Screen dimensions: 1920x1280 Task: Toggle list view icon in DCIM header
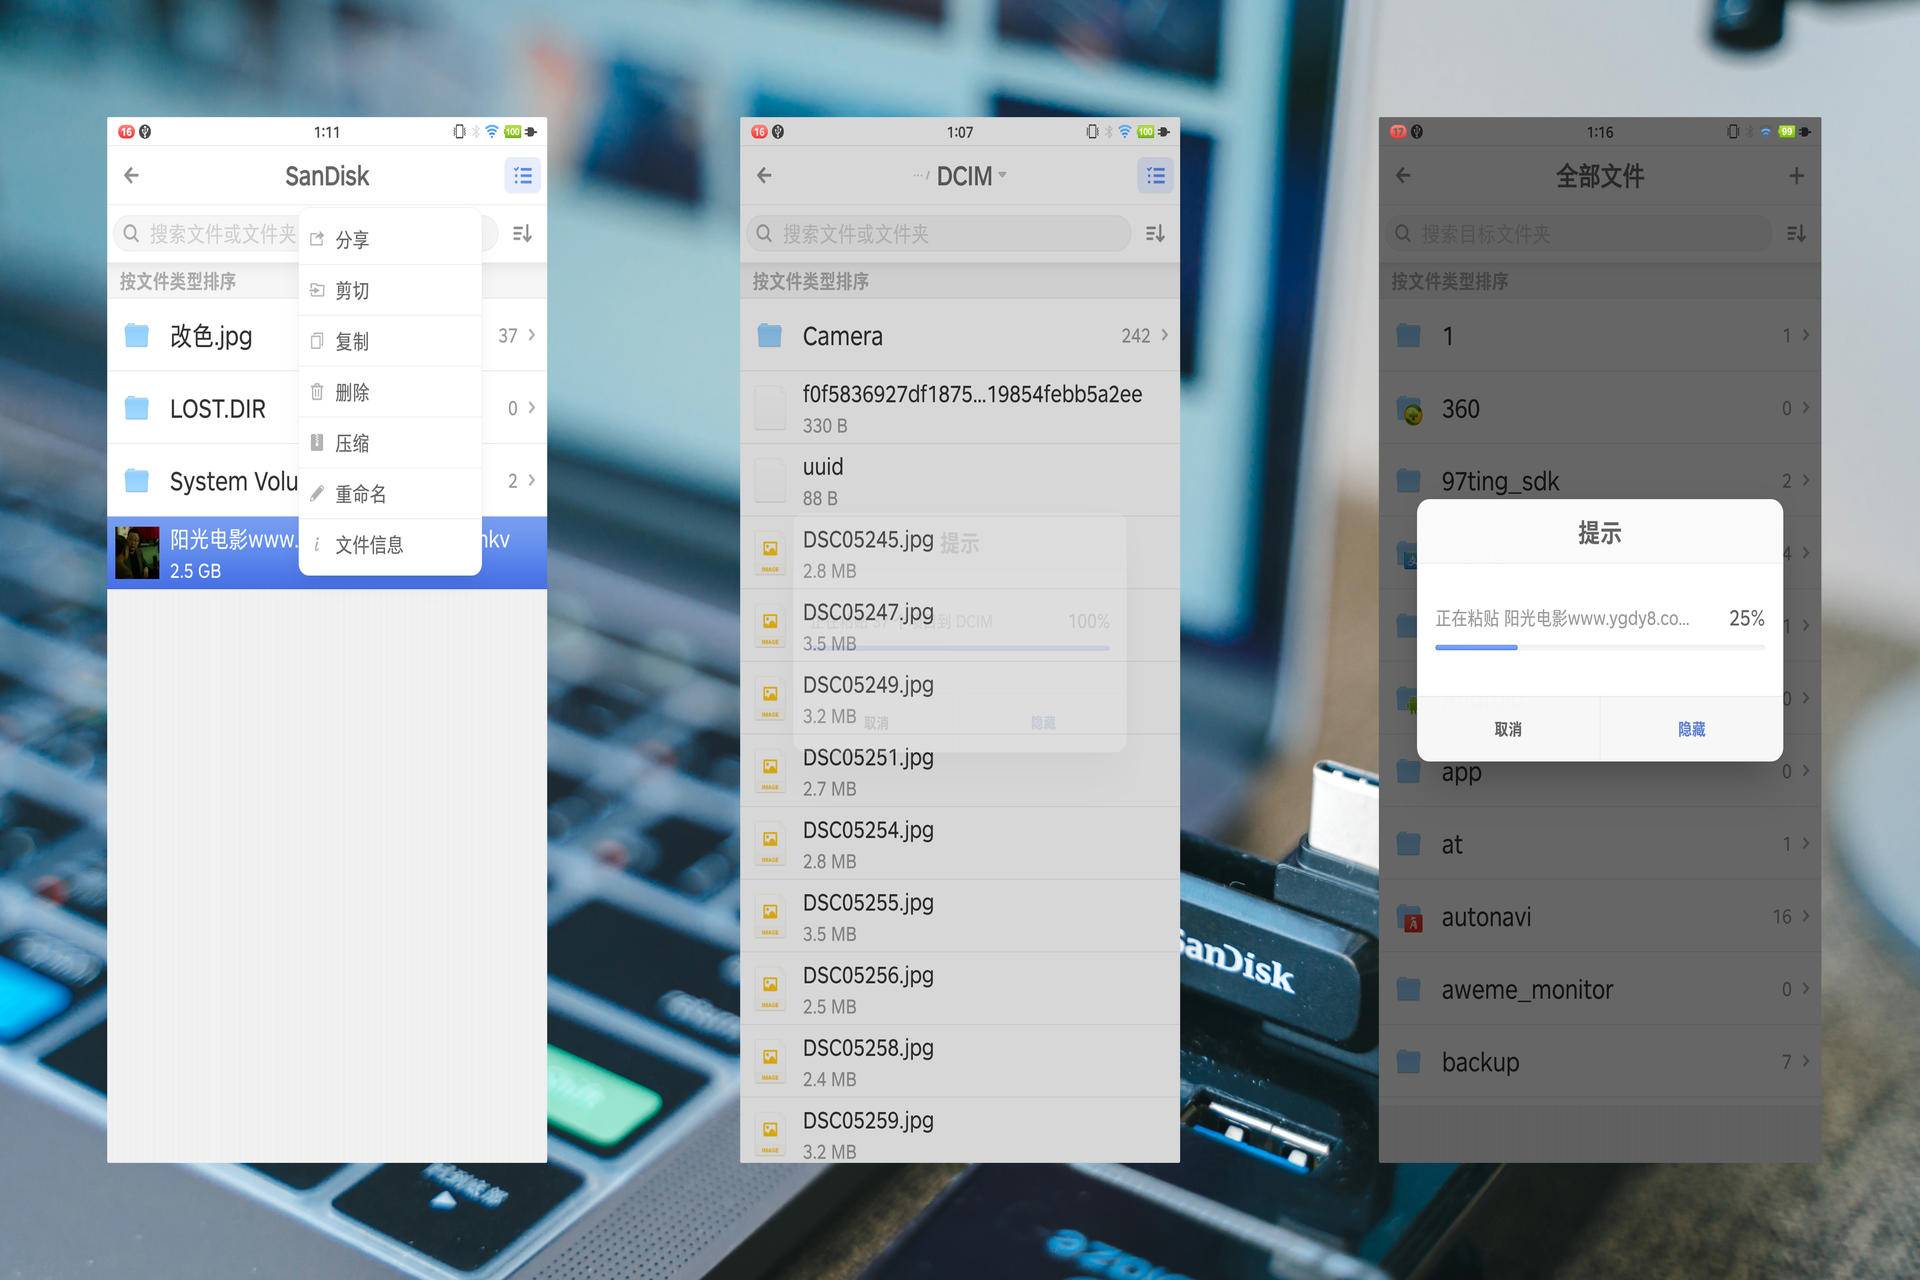1155,176
